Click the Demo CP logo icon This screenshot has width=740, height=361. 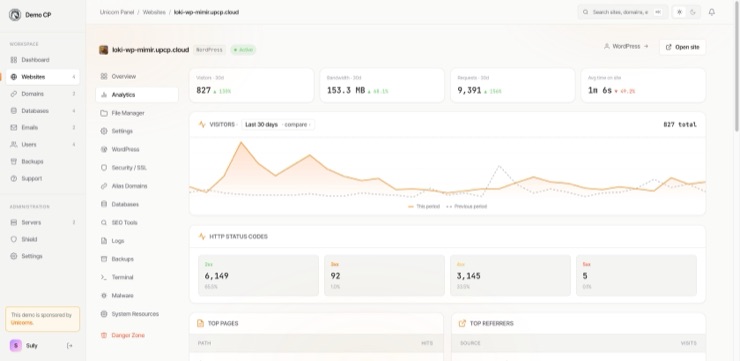point(15,15)
